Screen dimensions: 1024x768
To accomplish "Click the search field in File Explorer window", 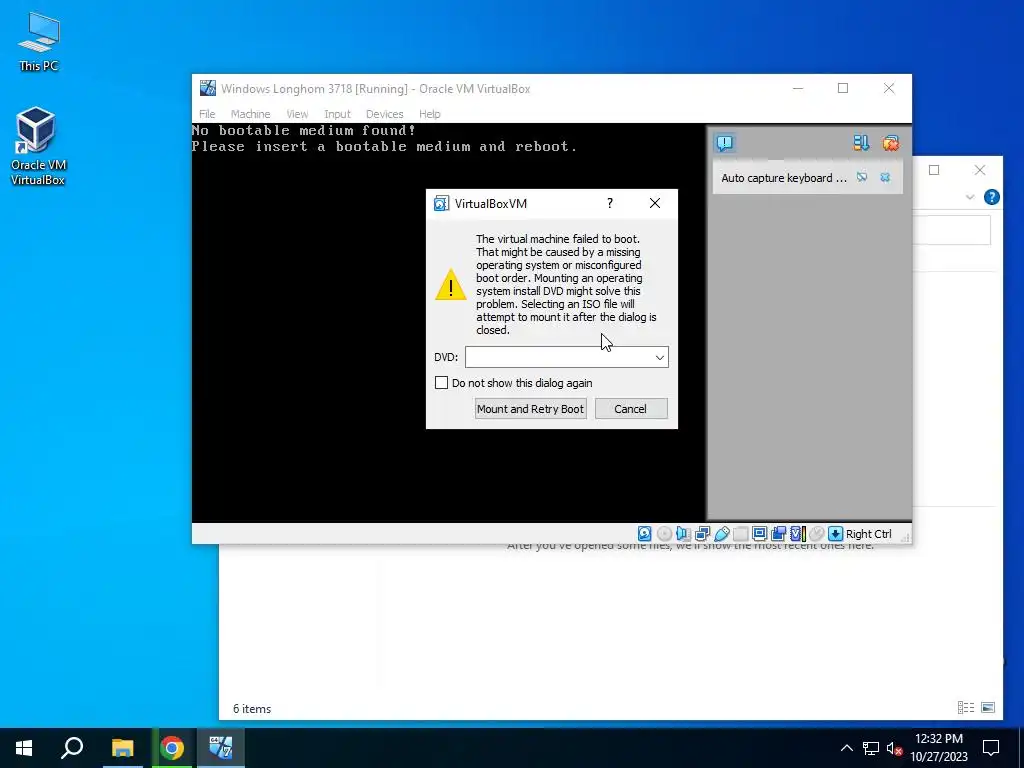I will pyautogui.click(x=952, y=230).
